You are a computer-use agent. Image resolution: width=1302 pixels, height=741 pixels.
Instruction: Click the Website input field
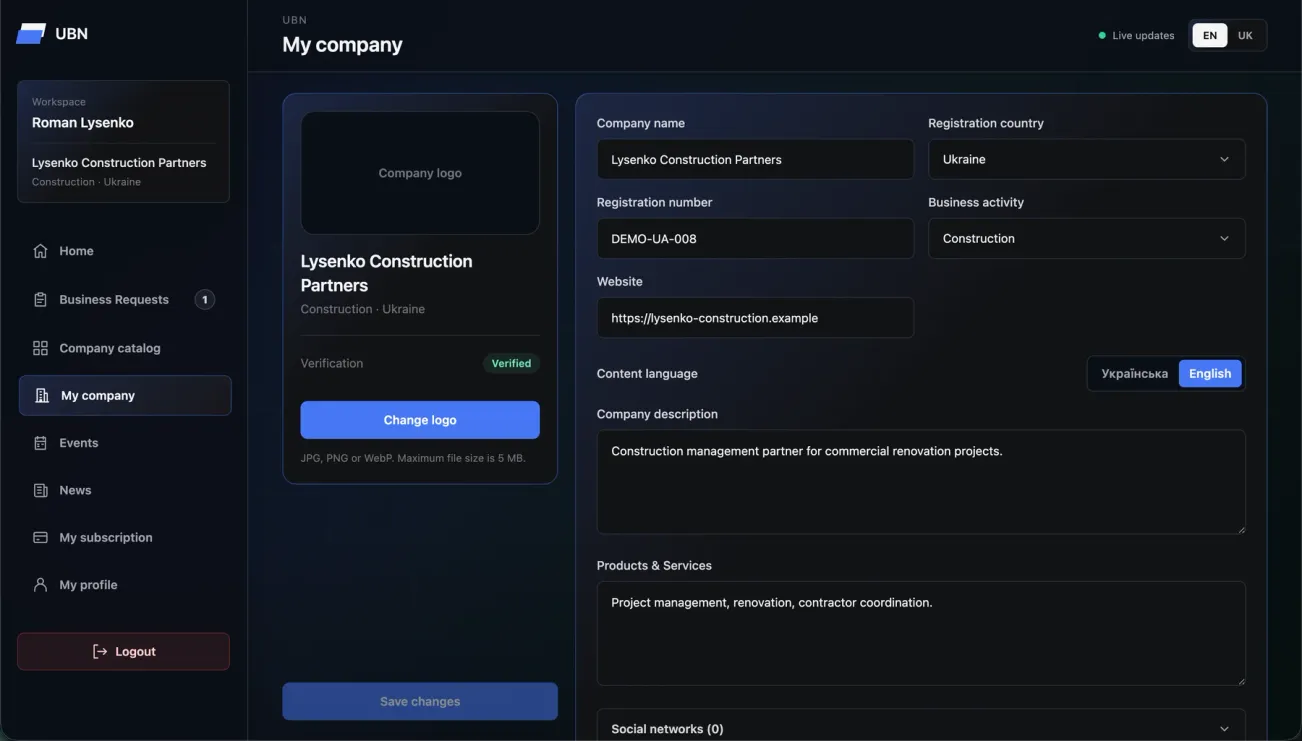pyautogui.click(x=755, y=318)
